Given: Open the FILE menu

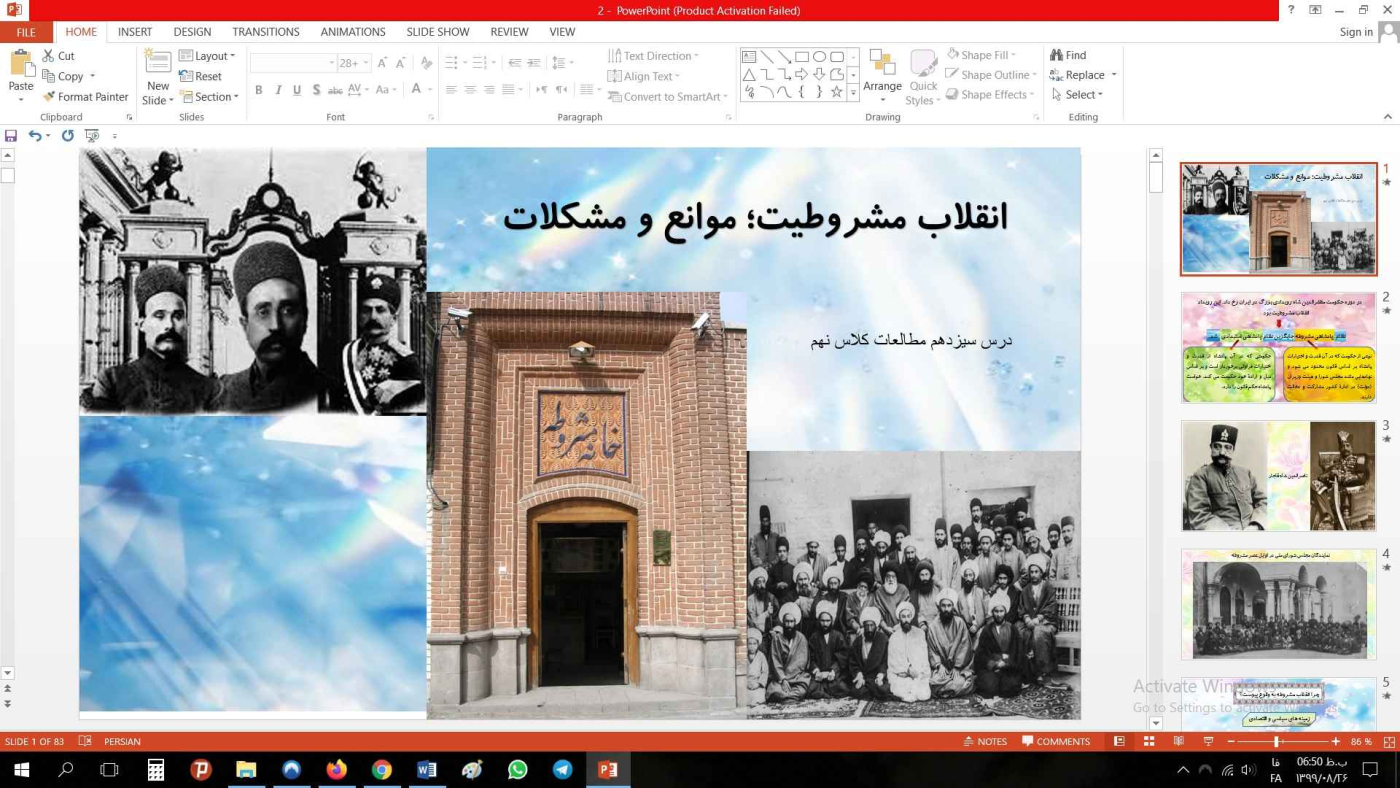Looking at the screenshot, I should (x=26, y=32).
